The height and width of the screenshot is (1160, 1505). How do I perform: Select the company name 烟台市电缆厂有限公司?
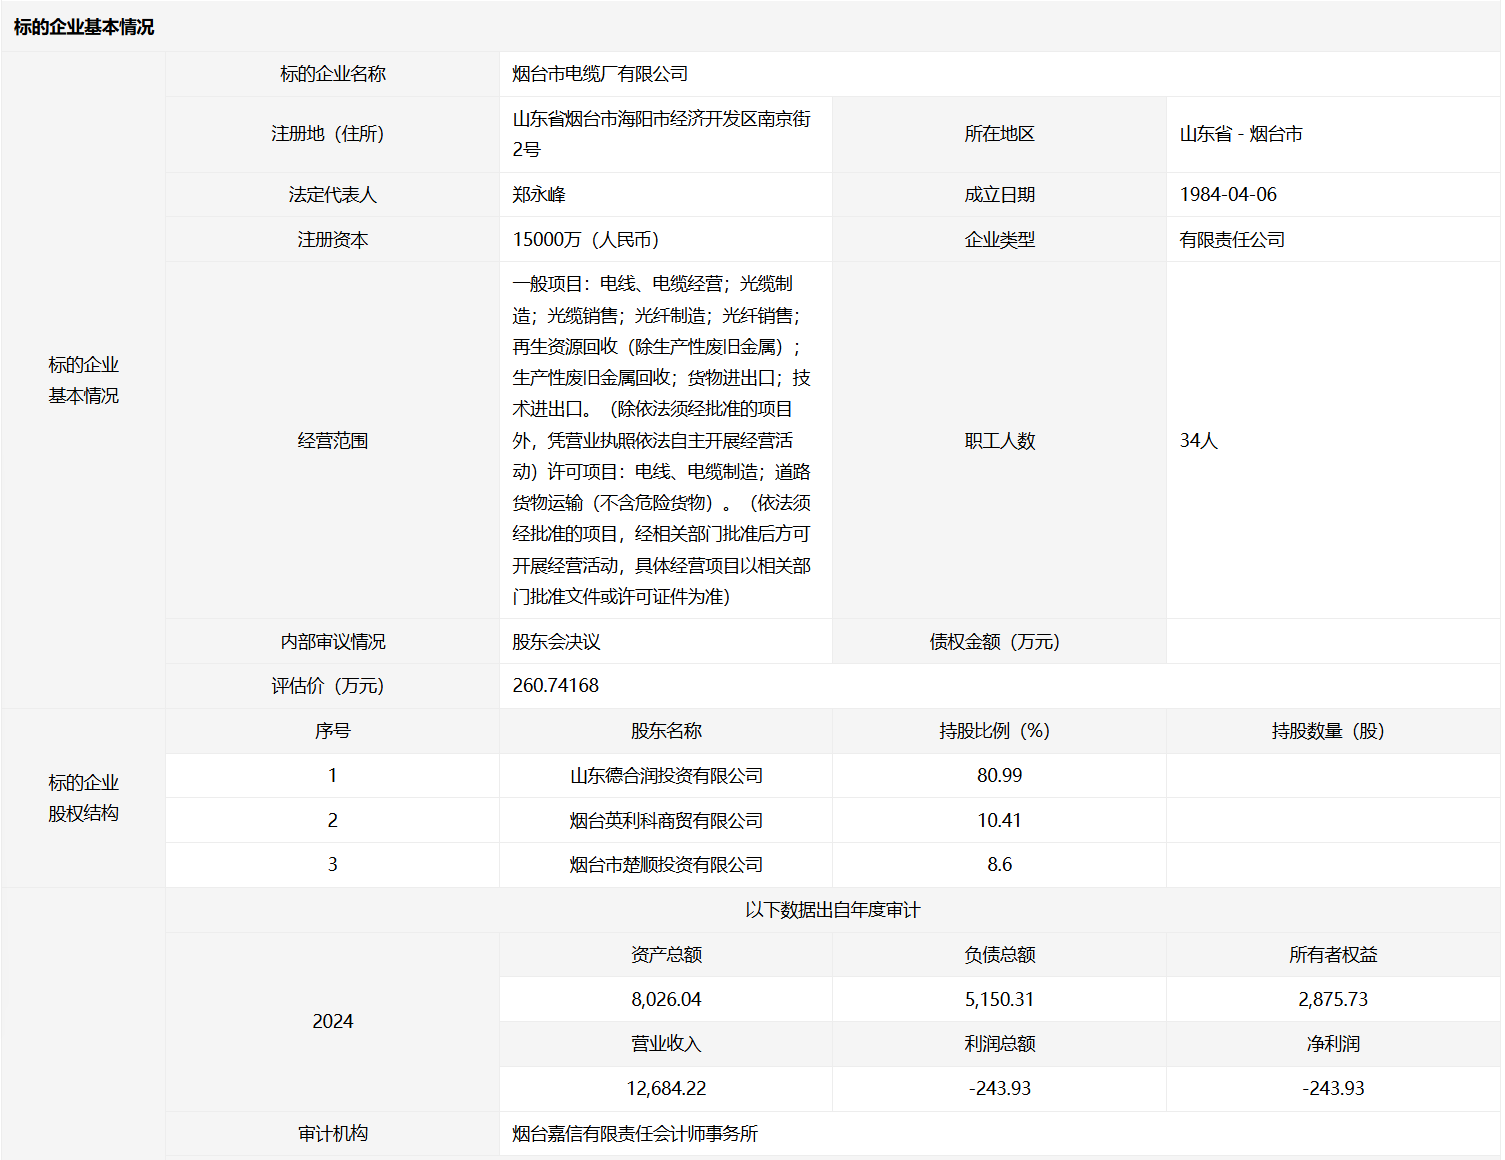(600, 74)
